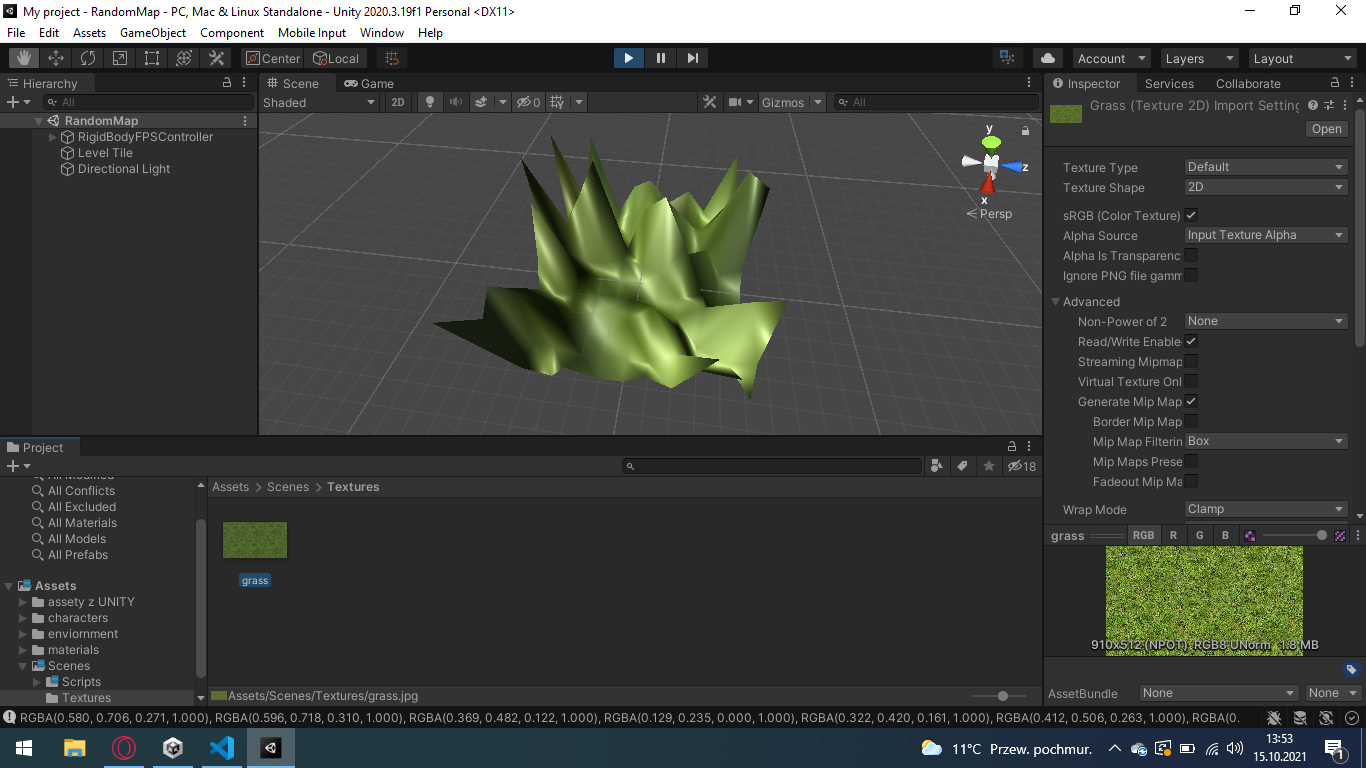Disable Read/Write Enabled checkbox

click(x=1191, y=341)
